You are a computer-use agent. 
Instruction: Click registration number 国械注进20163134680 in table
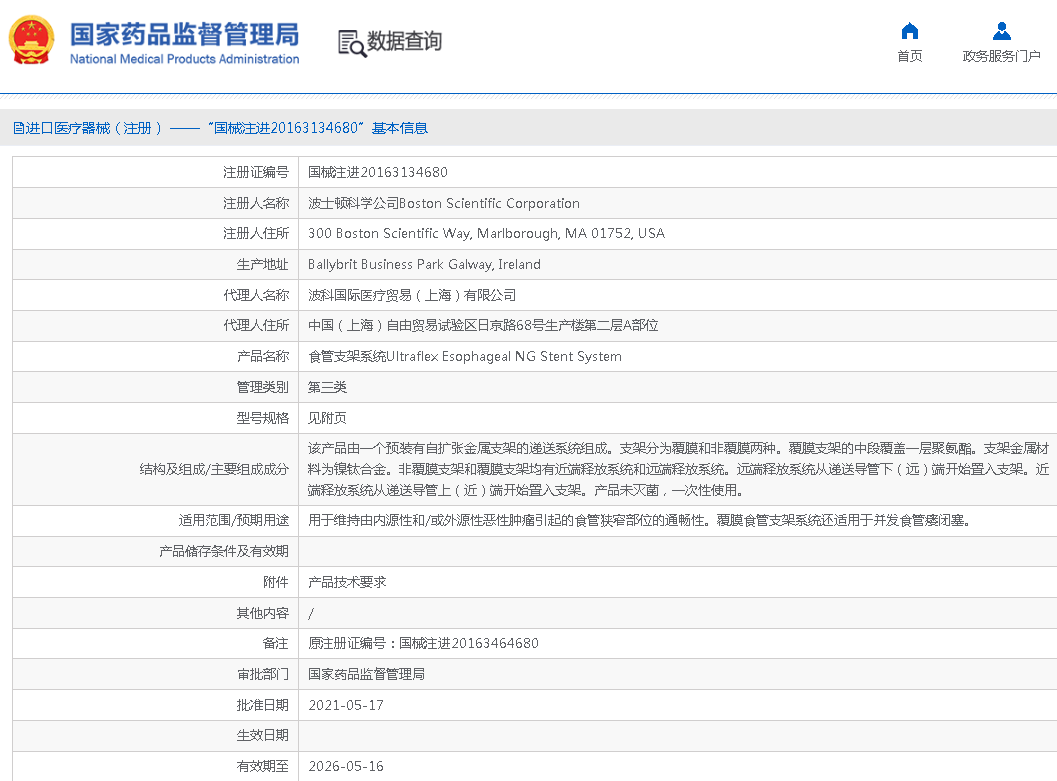(377, 173)
